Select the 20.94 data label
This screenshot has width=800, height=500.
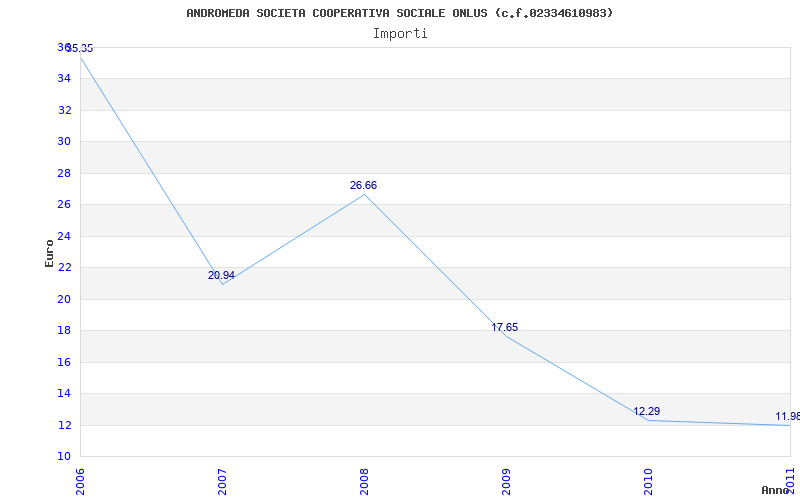point(221,275)
